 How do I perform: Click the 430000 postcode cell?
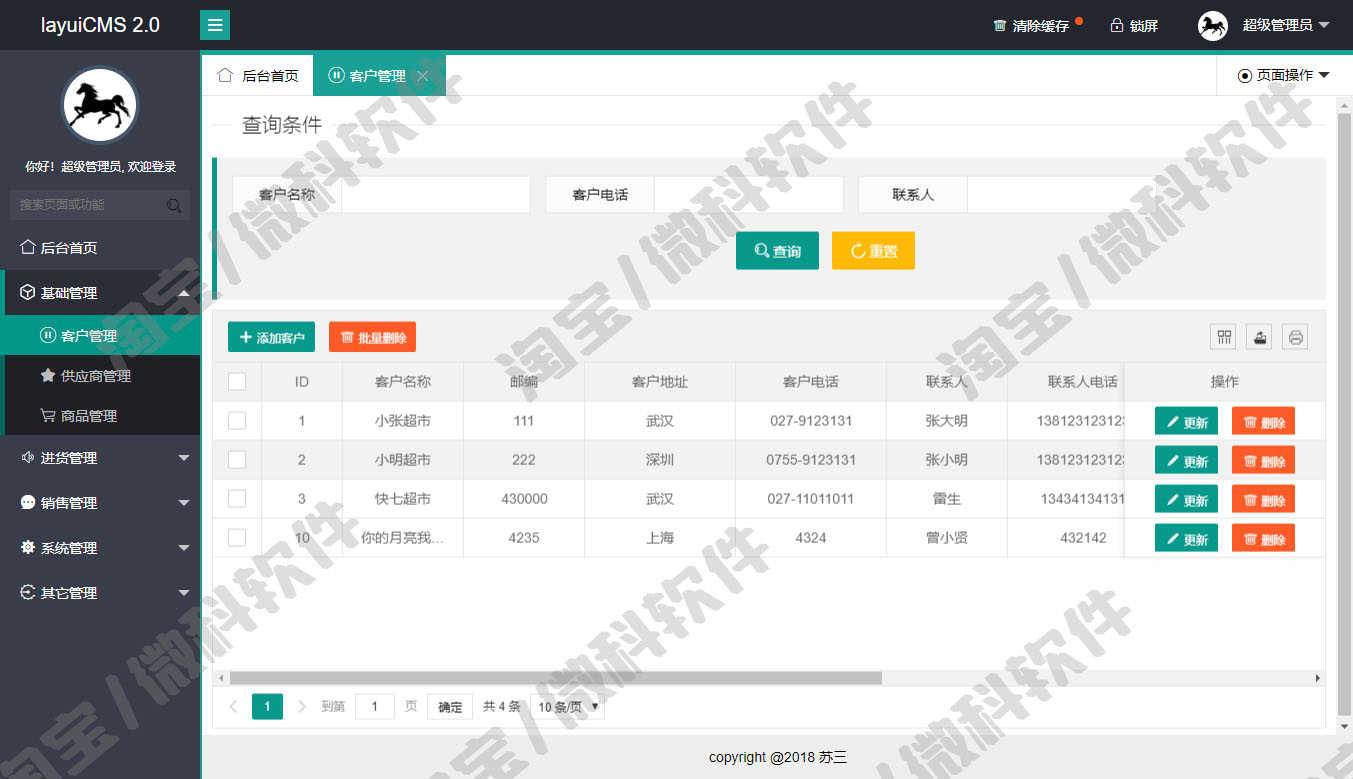(x=524, y=499)
